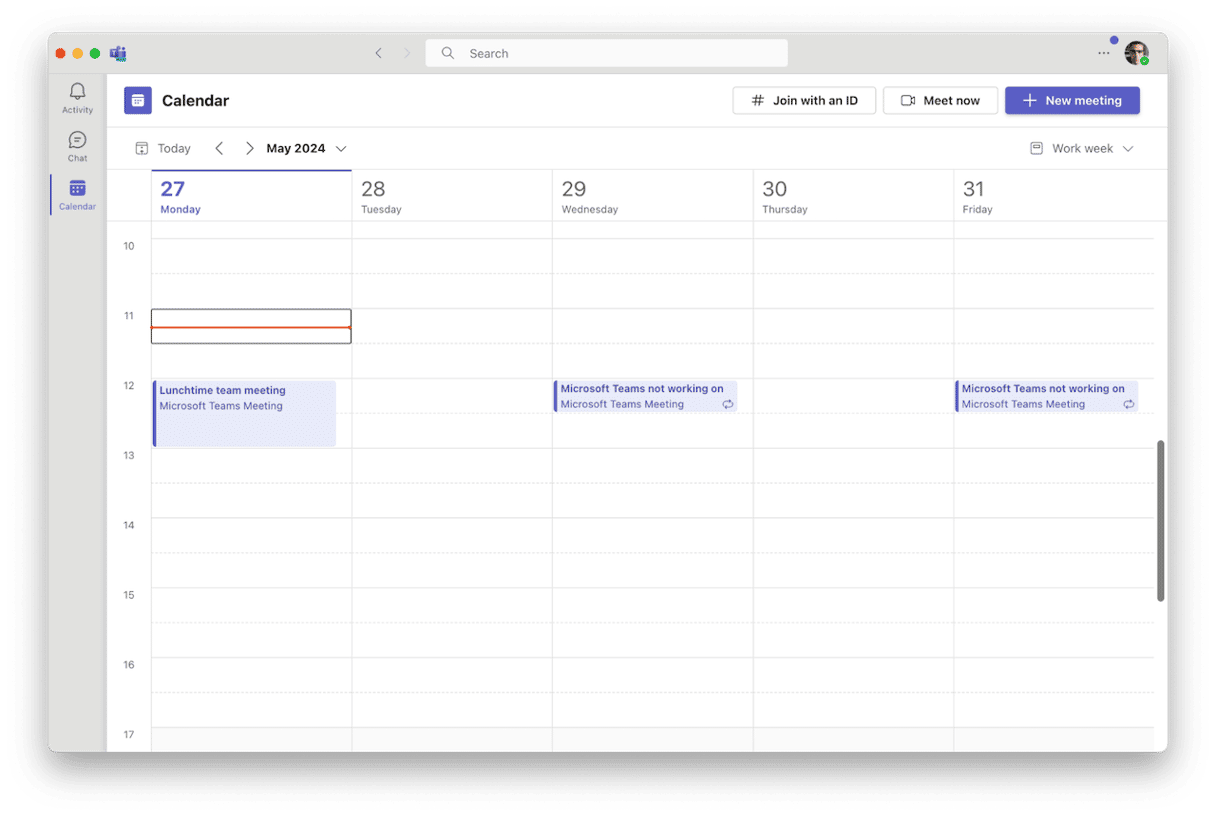Screen dimensions: 1216x817
Task: Open the Work week view dropdown
Action: tap(1082, 148)
